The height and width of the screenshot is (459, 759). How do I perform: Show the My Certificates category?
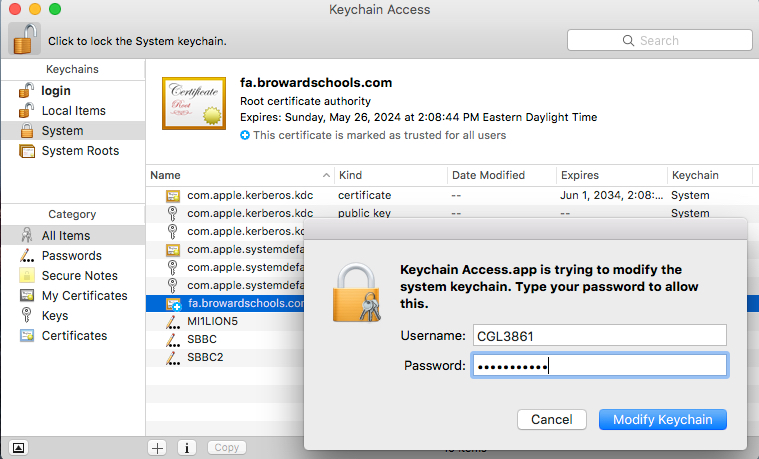85,295
